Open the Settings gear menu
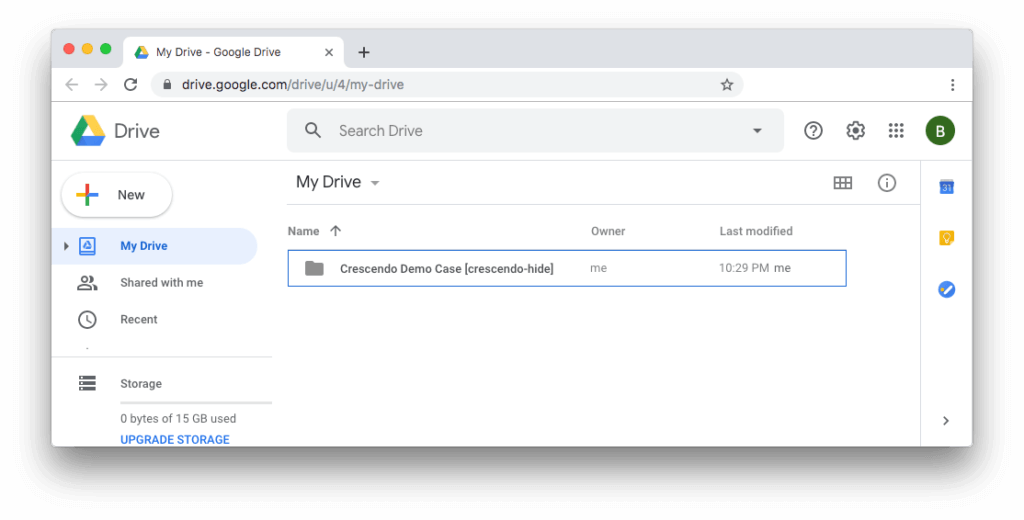 (x=856, y=131)
